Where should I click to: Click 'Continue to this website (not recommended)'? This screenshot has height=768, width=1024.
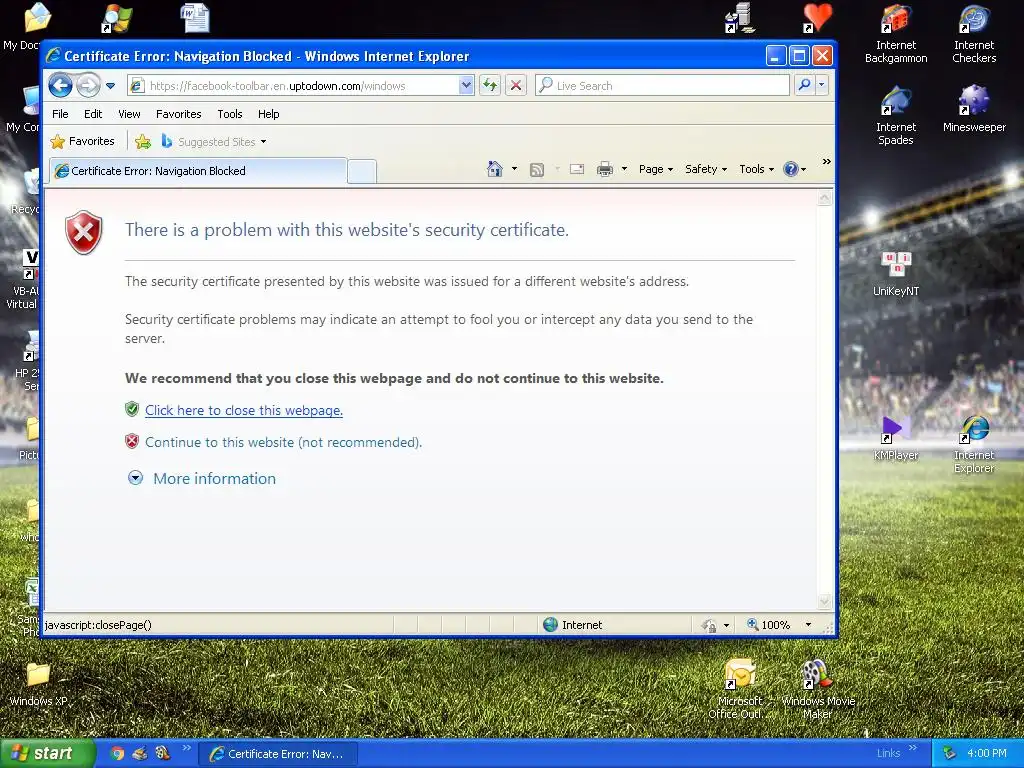[283, 442]
